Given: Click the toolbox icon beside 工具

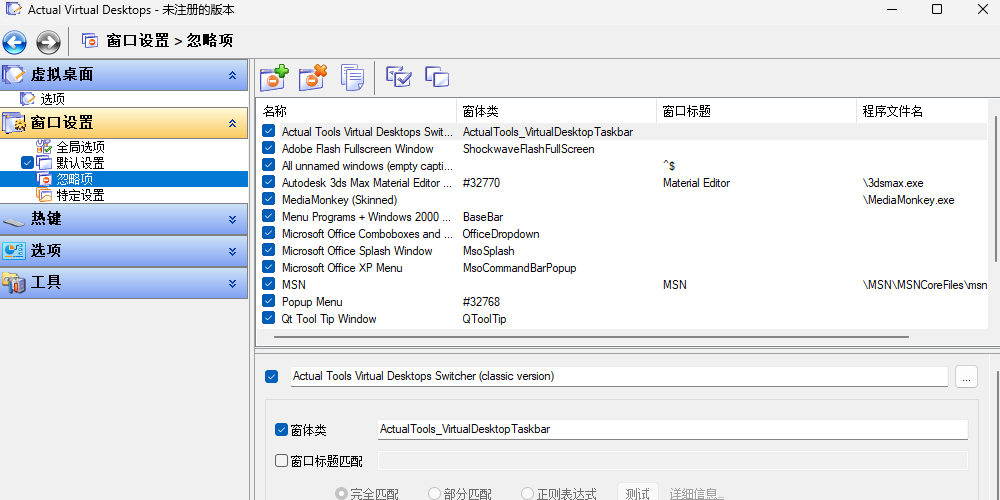Looking at the screenshot, I should pos(13,282).
